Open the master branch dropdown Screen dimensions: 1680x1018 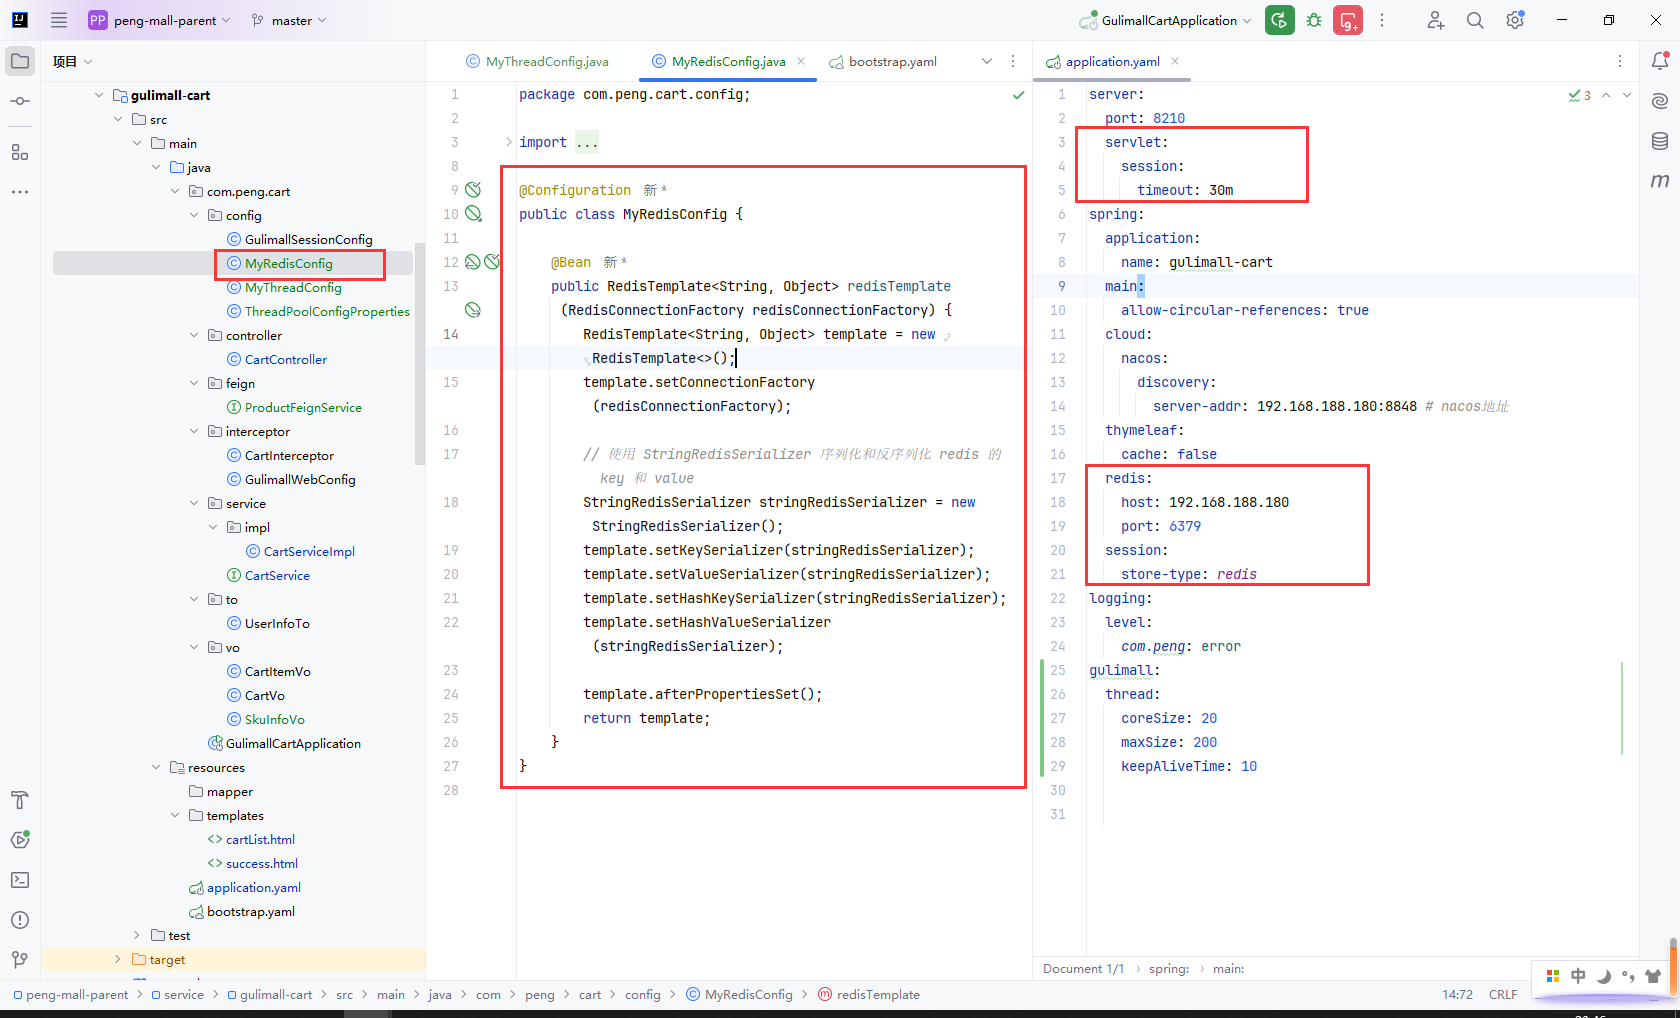coord(289,20)
